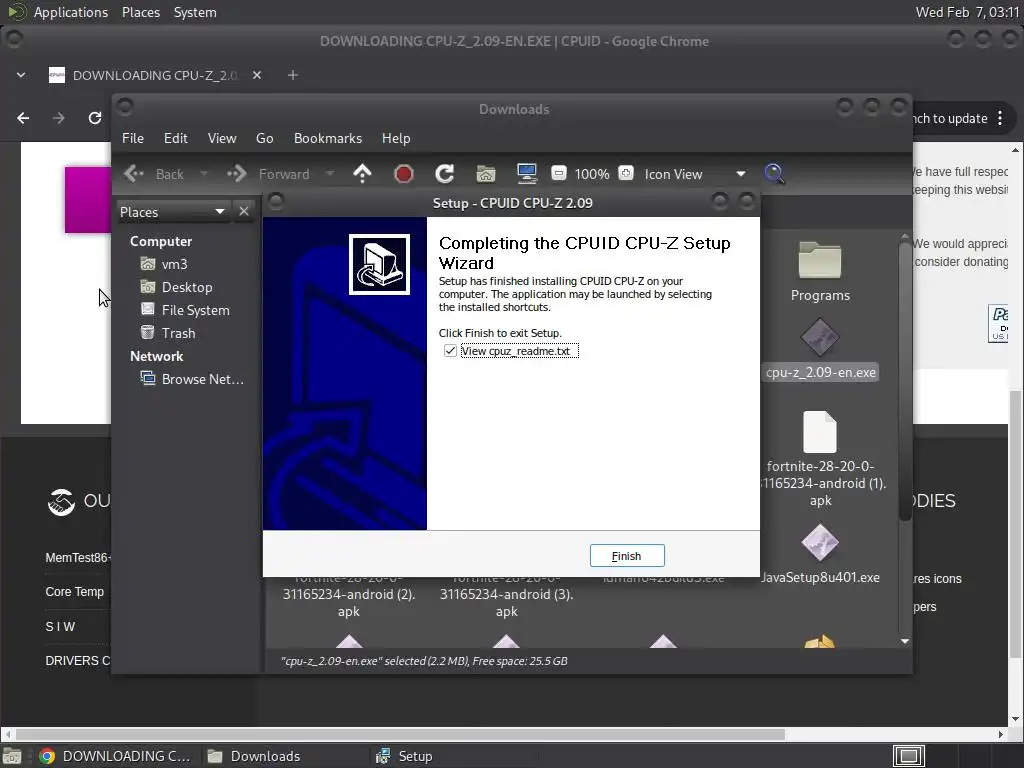
Task: Open the Places system menu
Action: click(141, 12)
